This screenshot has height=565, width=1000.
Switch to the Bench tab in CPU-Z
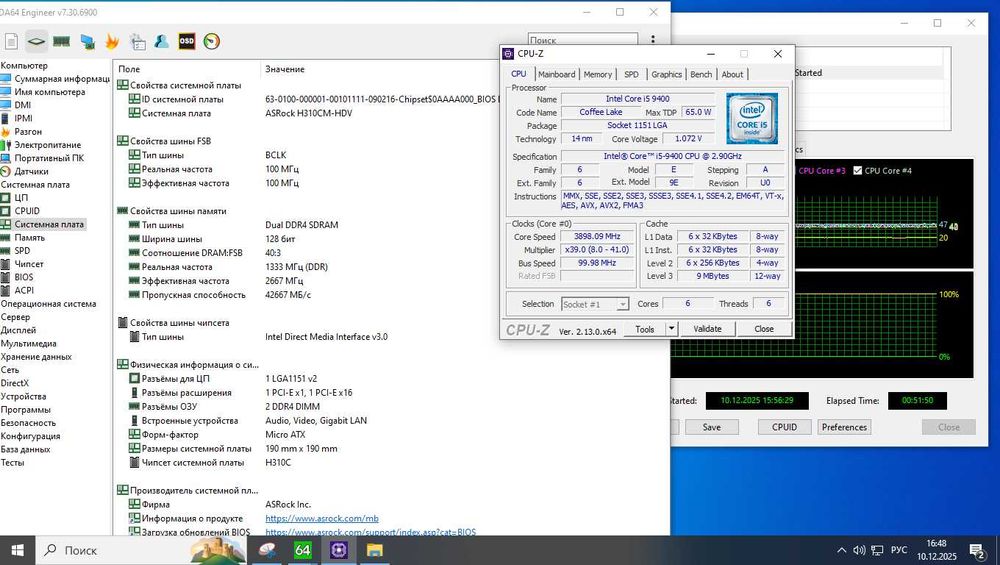[701, 74]
